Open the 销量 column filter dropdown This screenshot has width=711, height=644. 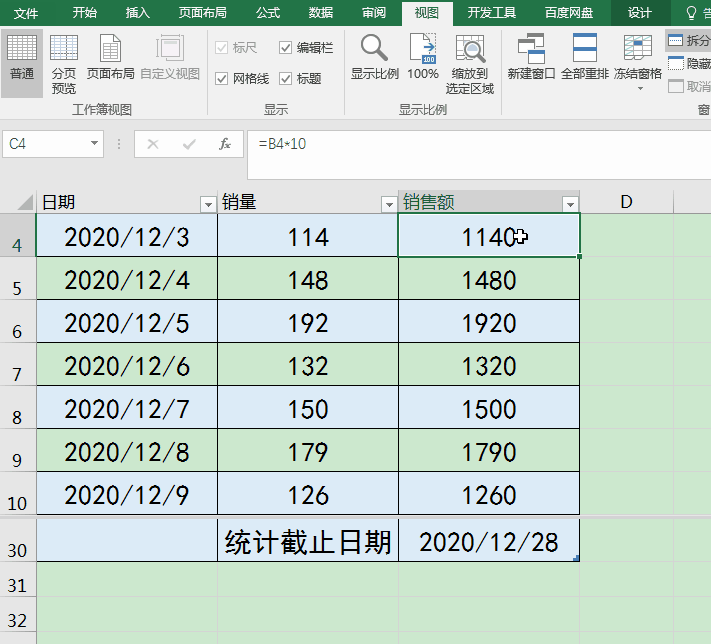[x=389, y=205]
